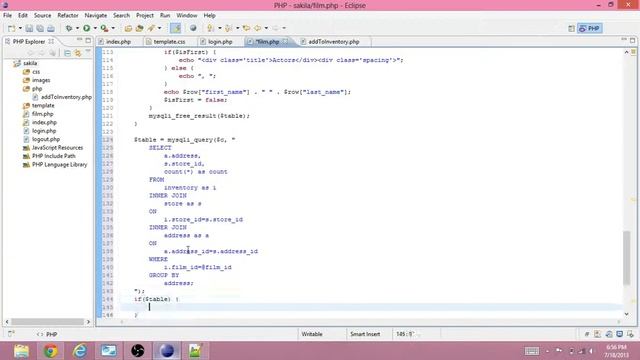Click the Writable status field
Image resolution: width=640 pixels, height=360 pixels.
point(312,334)
